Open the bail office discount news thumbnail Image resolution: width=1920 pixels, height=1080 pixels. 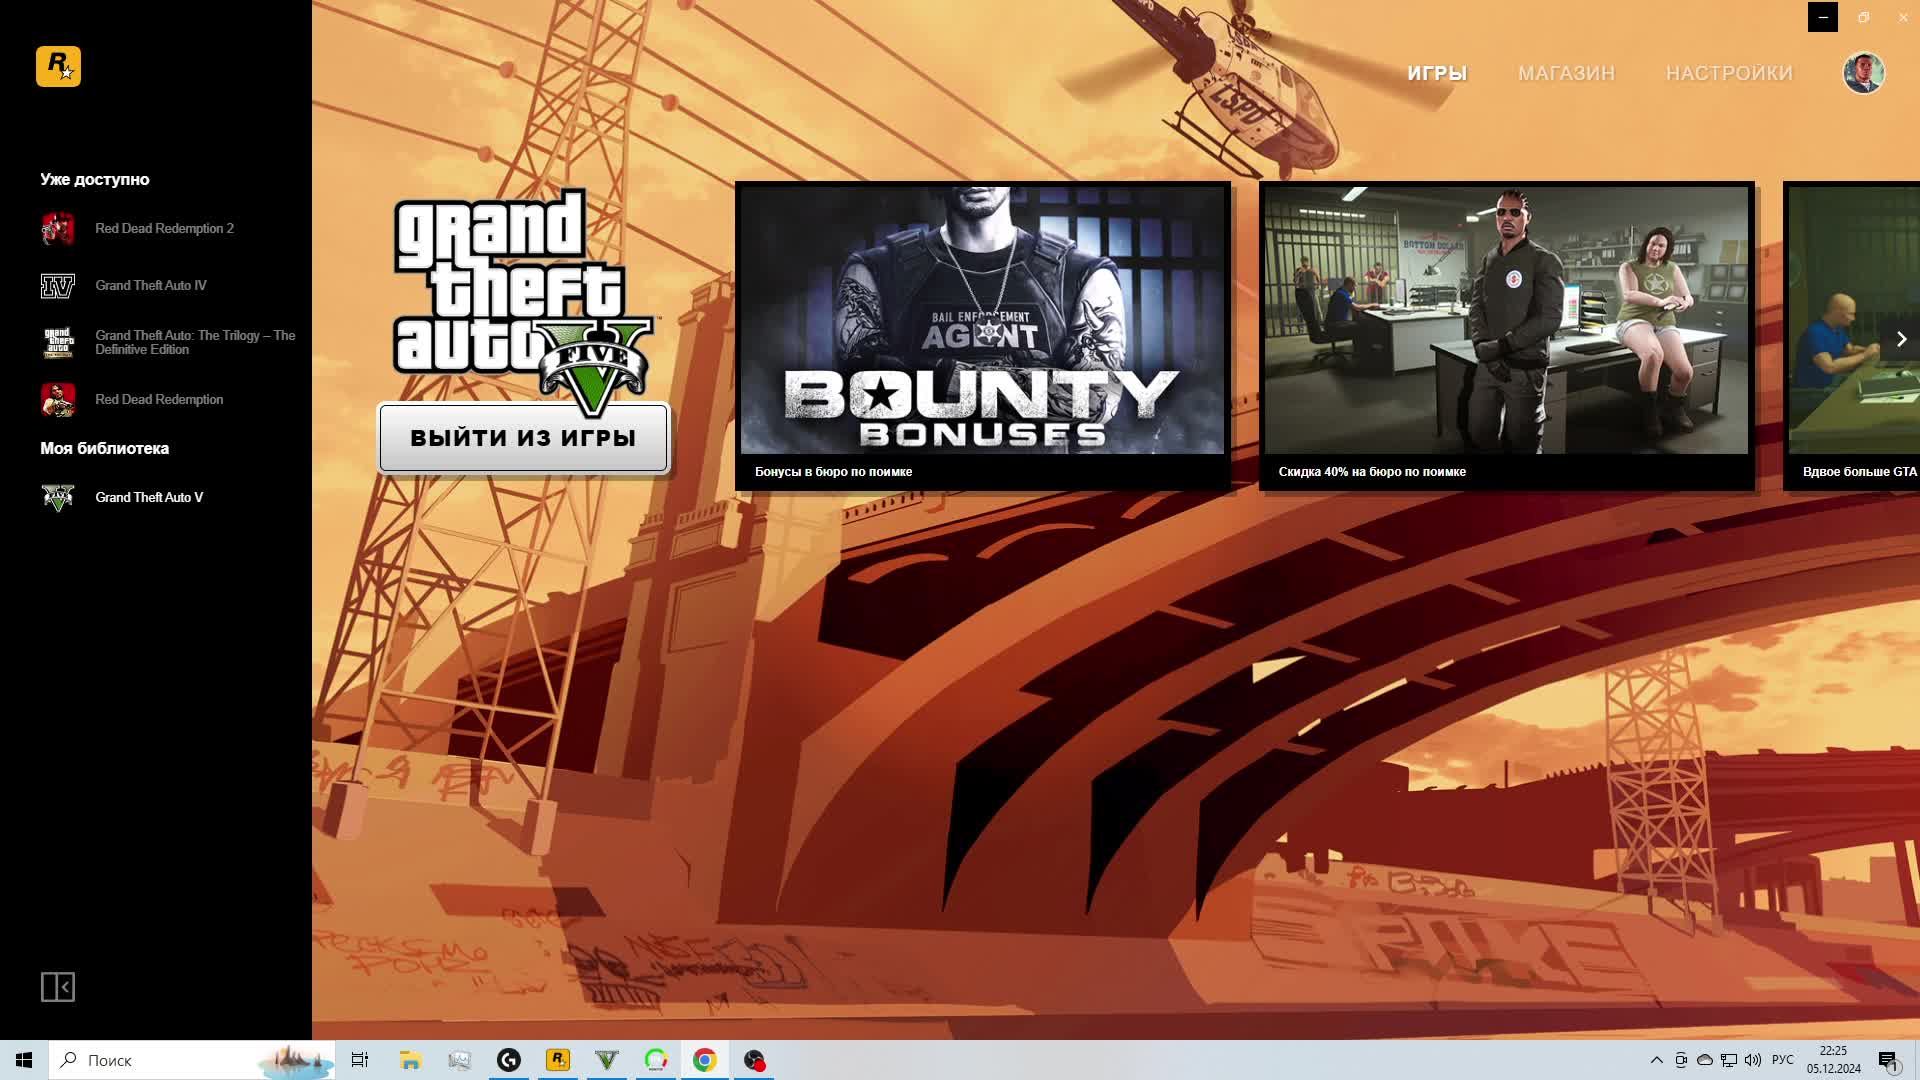[x=1506, y=320]
